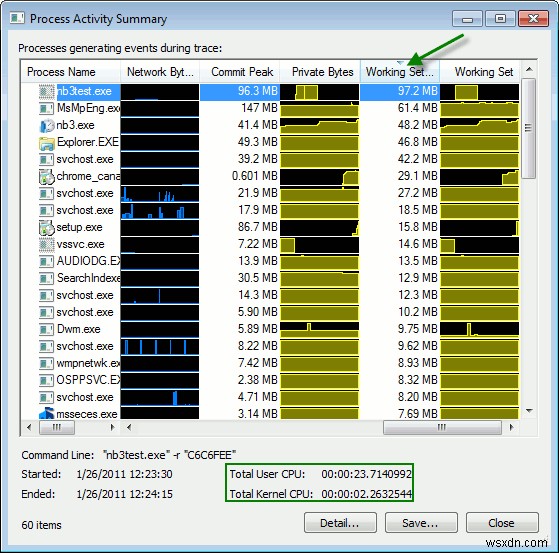Sort by Network Bytes column header
This screenshot has height=553, width=559.
(x=160, y=72)
